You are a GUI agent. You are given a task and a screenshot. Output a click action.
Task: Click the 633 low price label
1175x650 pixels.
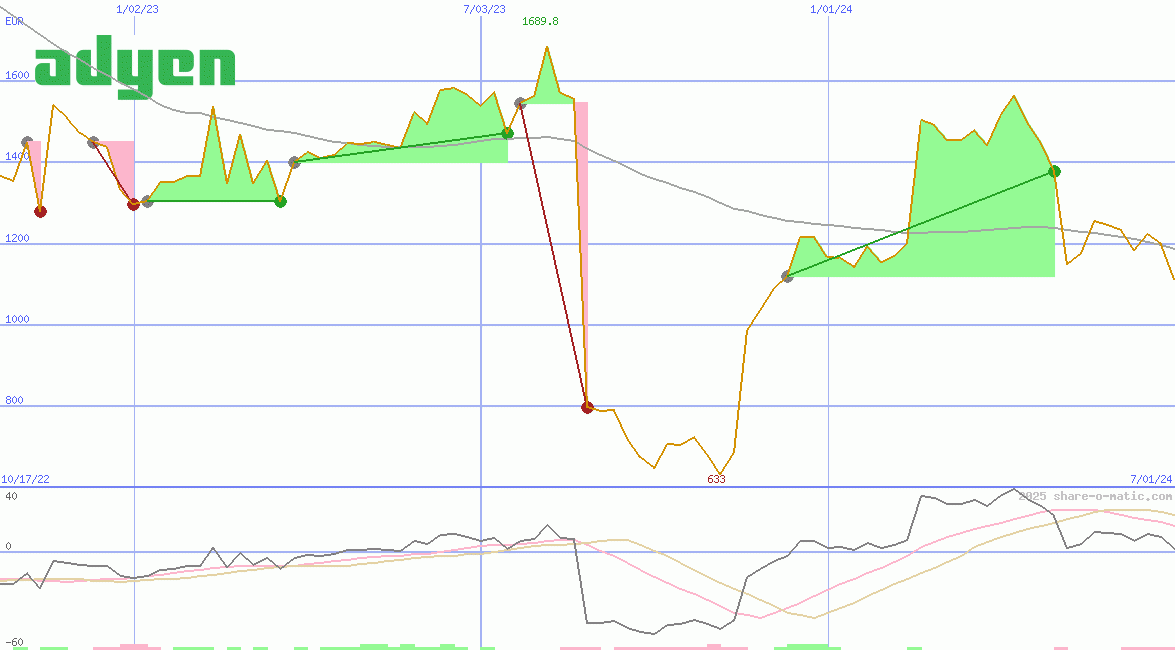pos(716,479)
